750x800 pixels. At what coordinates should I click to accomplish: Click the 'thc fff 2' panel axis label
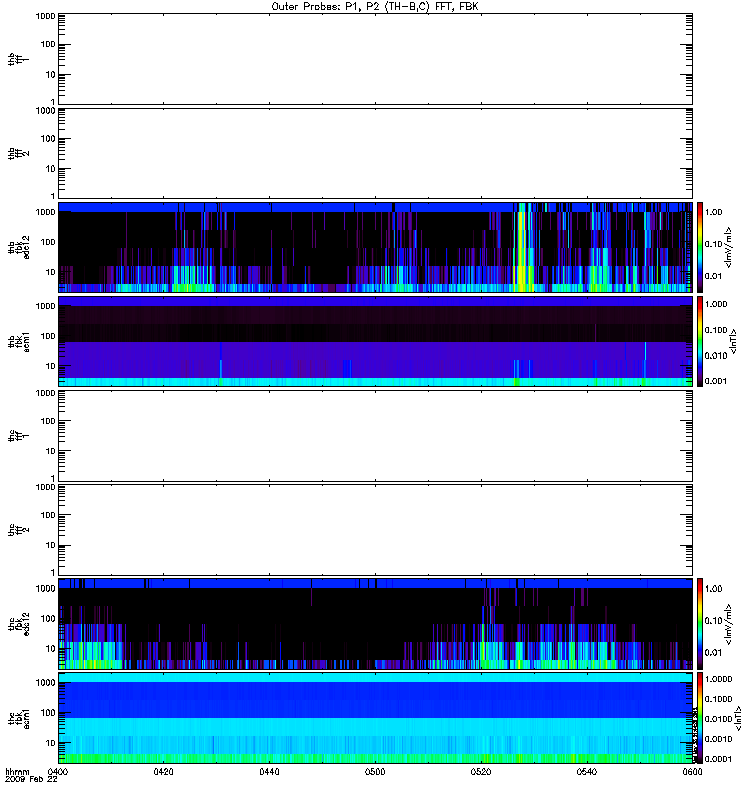(x=19, y=530)
